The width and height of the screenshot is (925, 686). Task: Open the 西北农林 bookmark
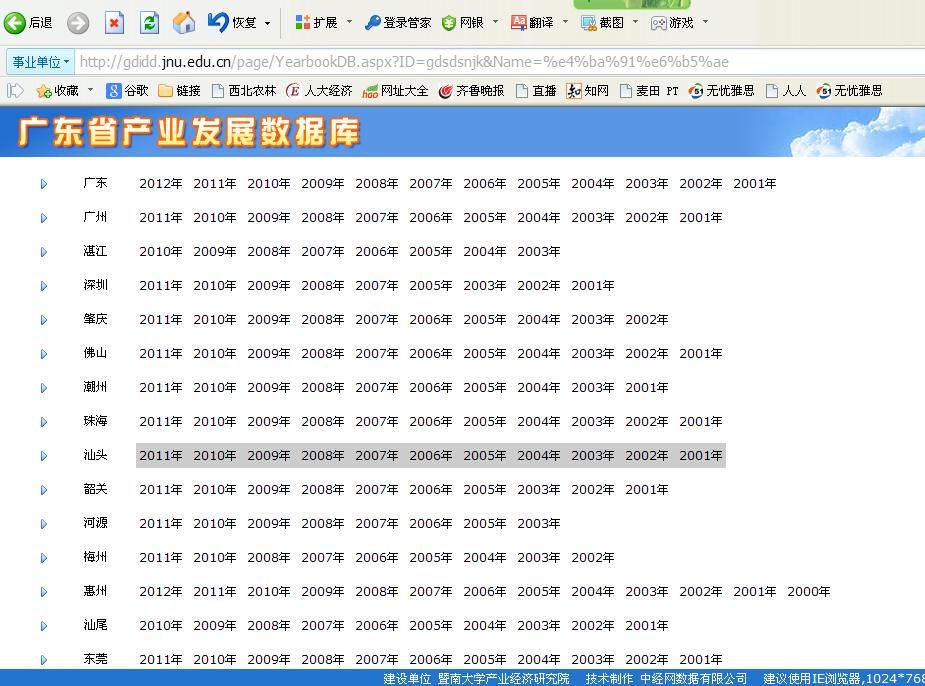(244, 91)
